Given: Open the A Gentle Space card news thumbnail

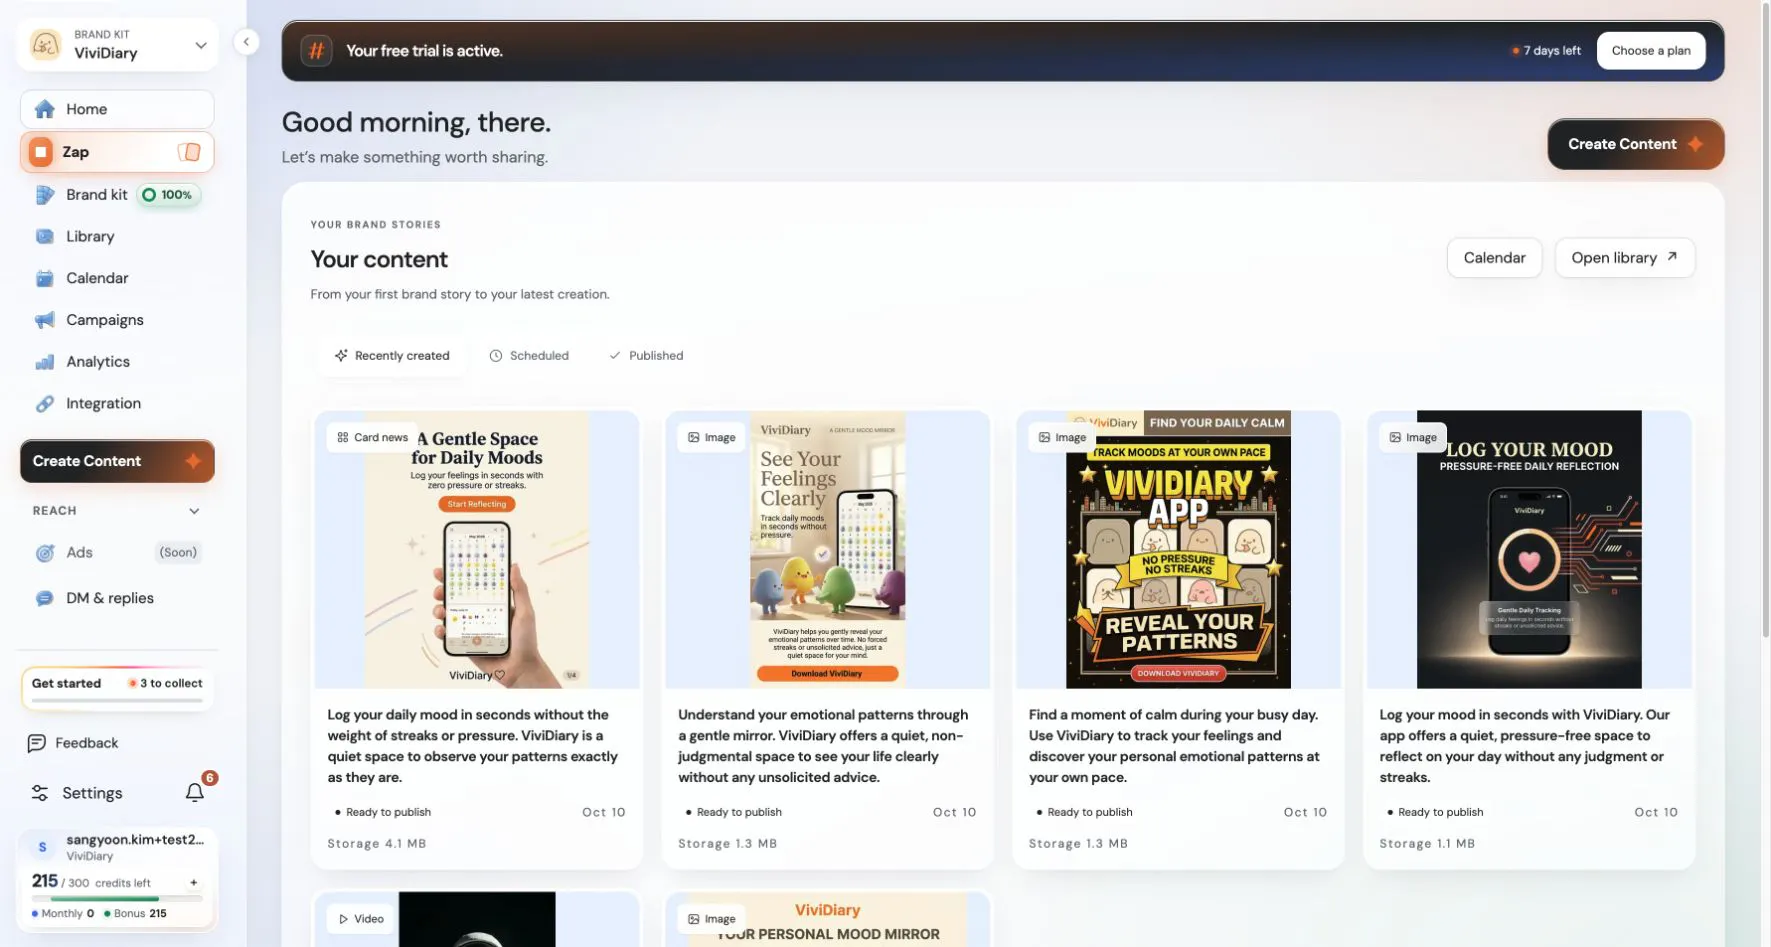Looking at the screenshot, I should [x=477, y=549].
